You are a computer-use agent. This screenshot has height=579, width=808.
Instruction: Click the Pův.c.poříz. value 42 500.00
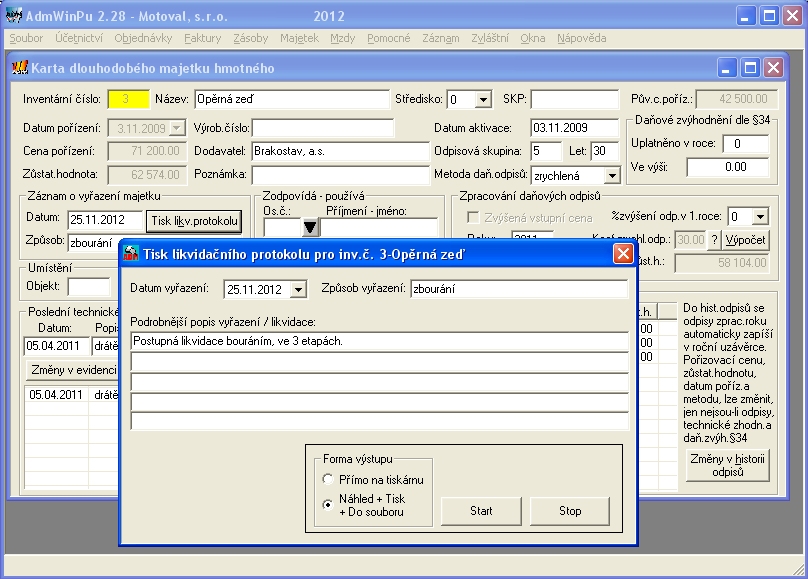(736, 99)
